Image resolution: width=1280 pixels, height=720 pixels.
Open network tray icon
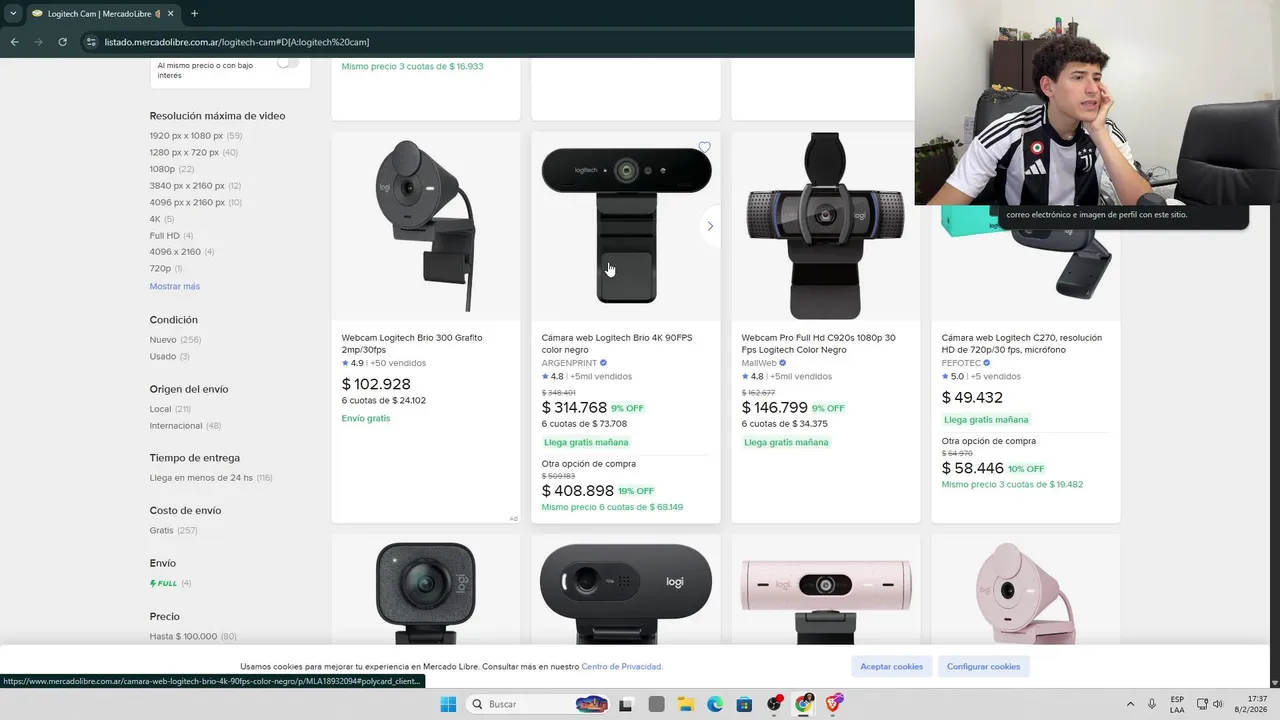pyautogui.click(x=1202, y=704)
